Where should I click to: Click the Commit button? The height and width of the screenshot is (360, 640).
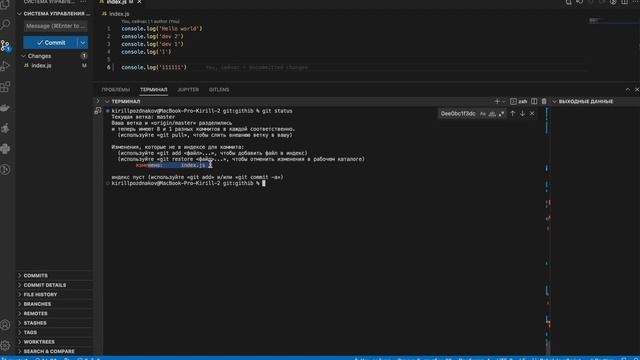coord(50,42)
